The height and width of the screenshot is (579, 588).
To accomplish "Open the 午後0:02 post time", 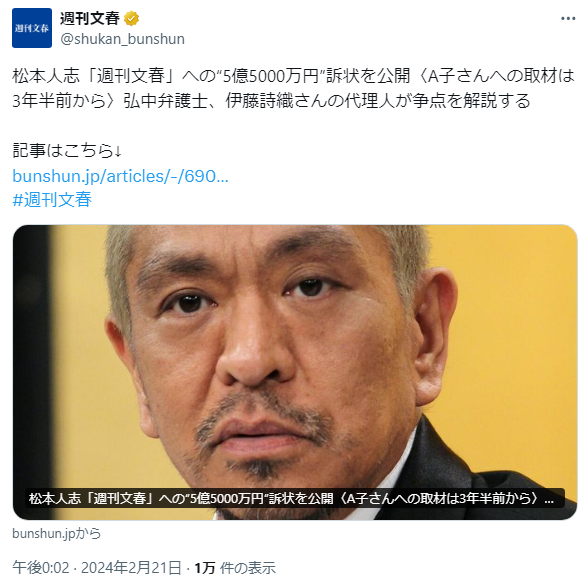I will pyautogui.click(x=41, y=568).
